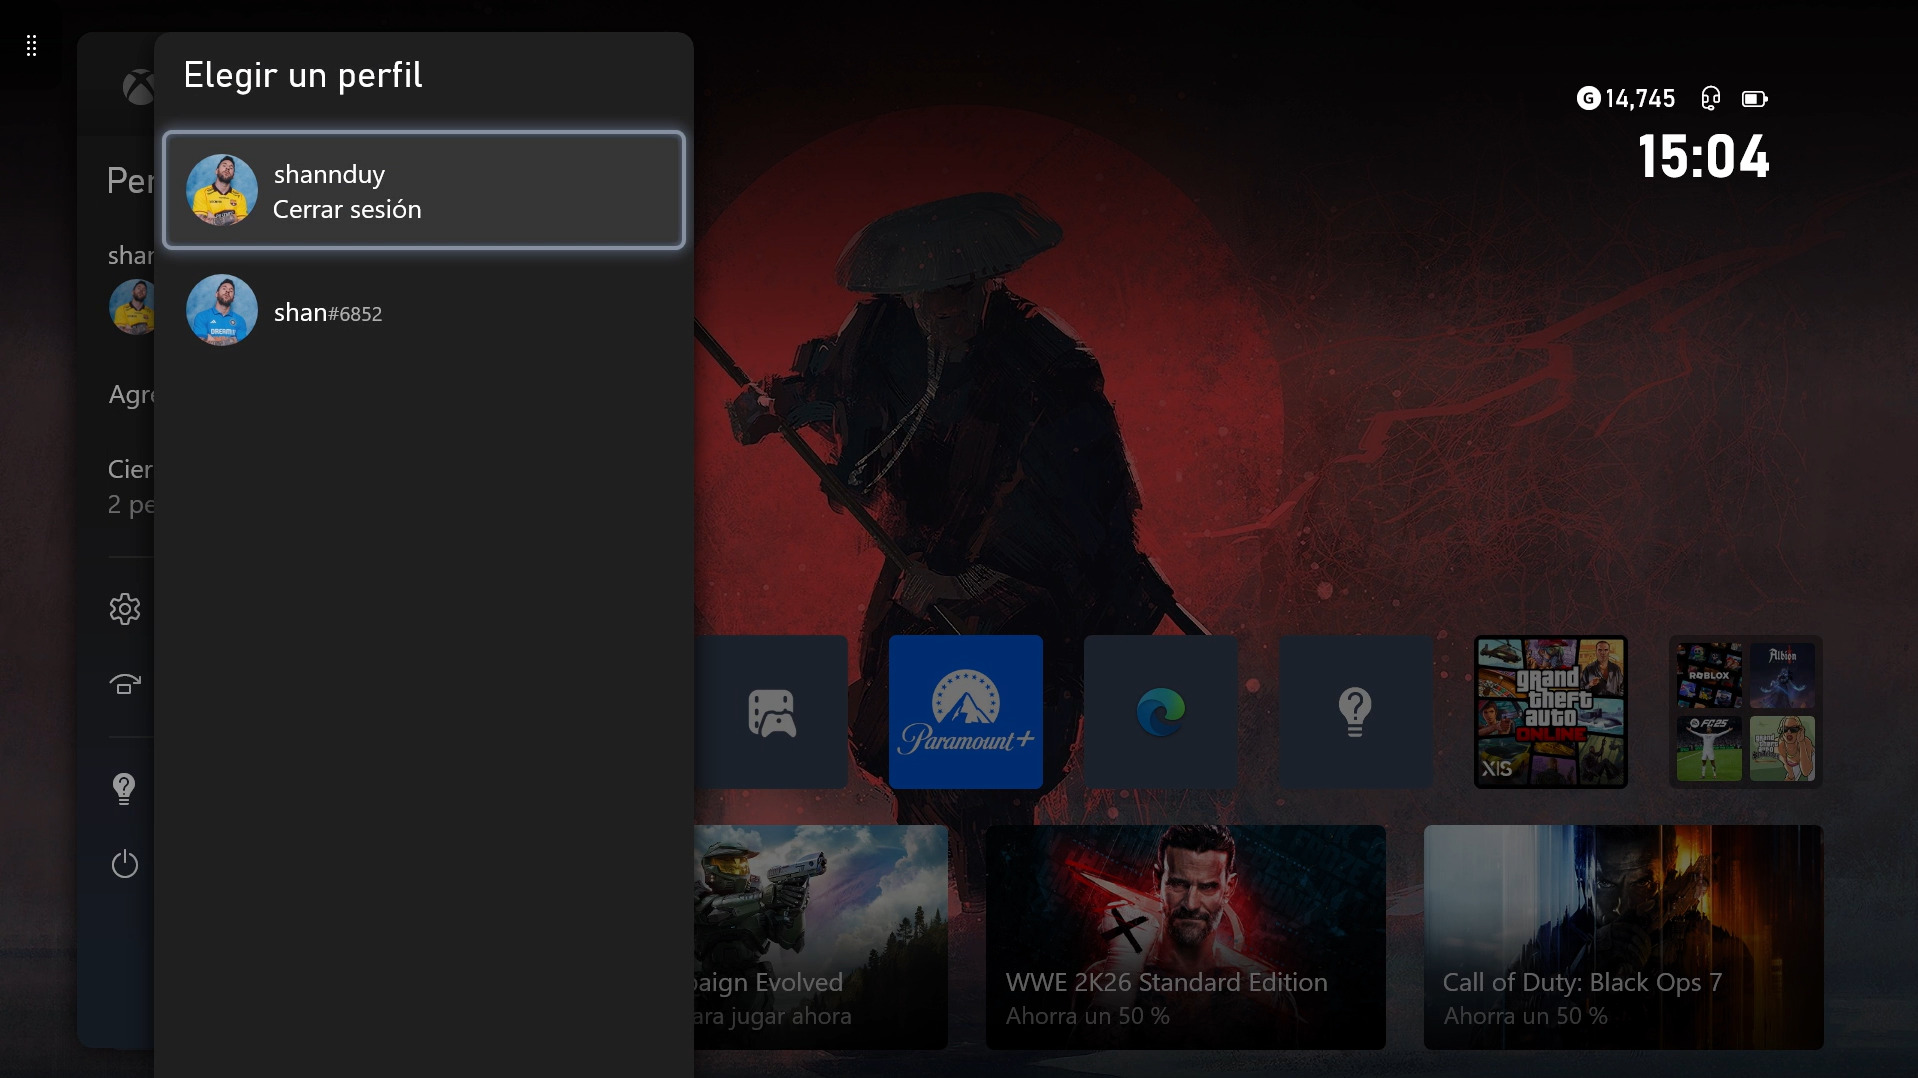
Task: Click the controller battery icon
Action: pos(1755,98)
